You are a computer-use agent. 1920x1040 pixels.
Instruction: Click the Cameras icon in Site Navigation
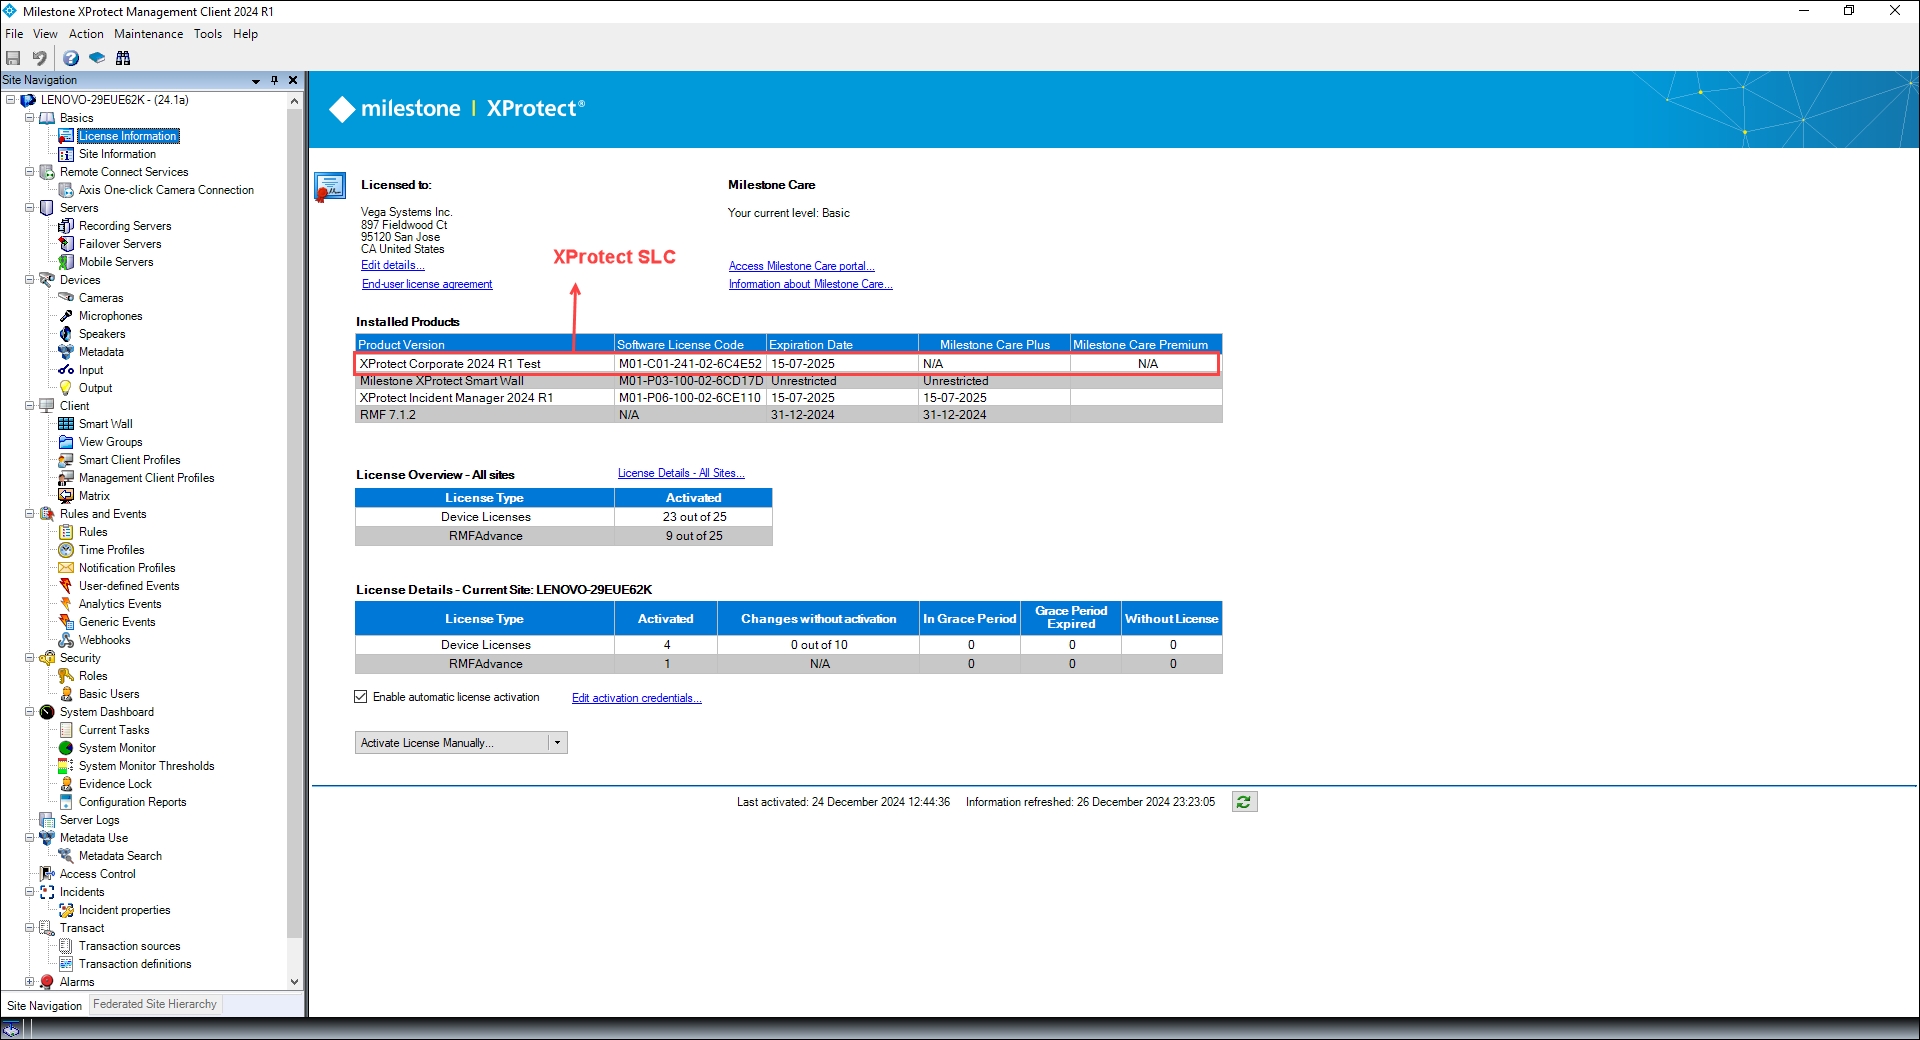(66, 298)
